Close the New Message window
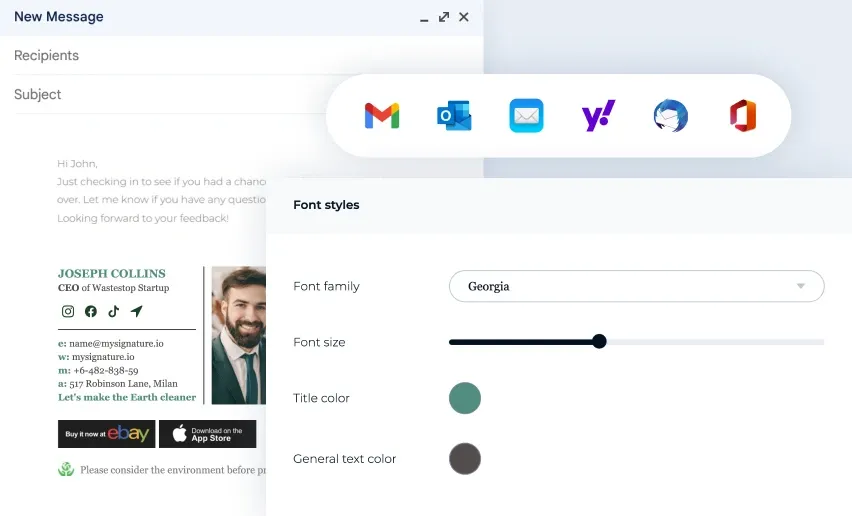The height and width of the screenshot is (516, 852). click(463, 17)
